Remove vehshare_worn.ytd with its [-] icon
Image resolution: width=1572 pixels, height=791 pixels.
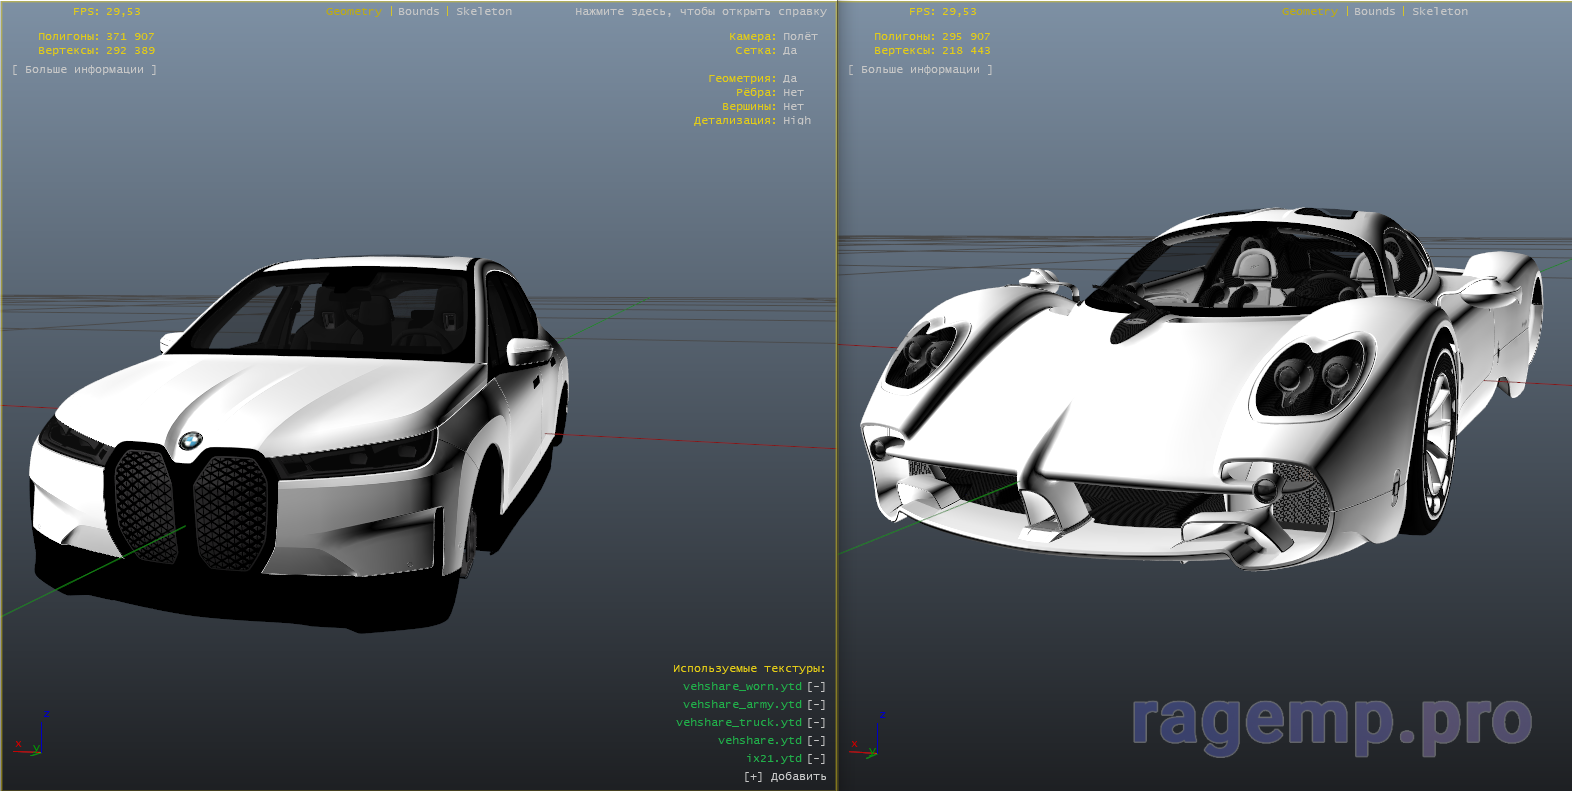tap(816, 687)
